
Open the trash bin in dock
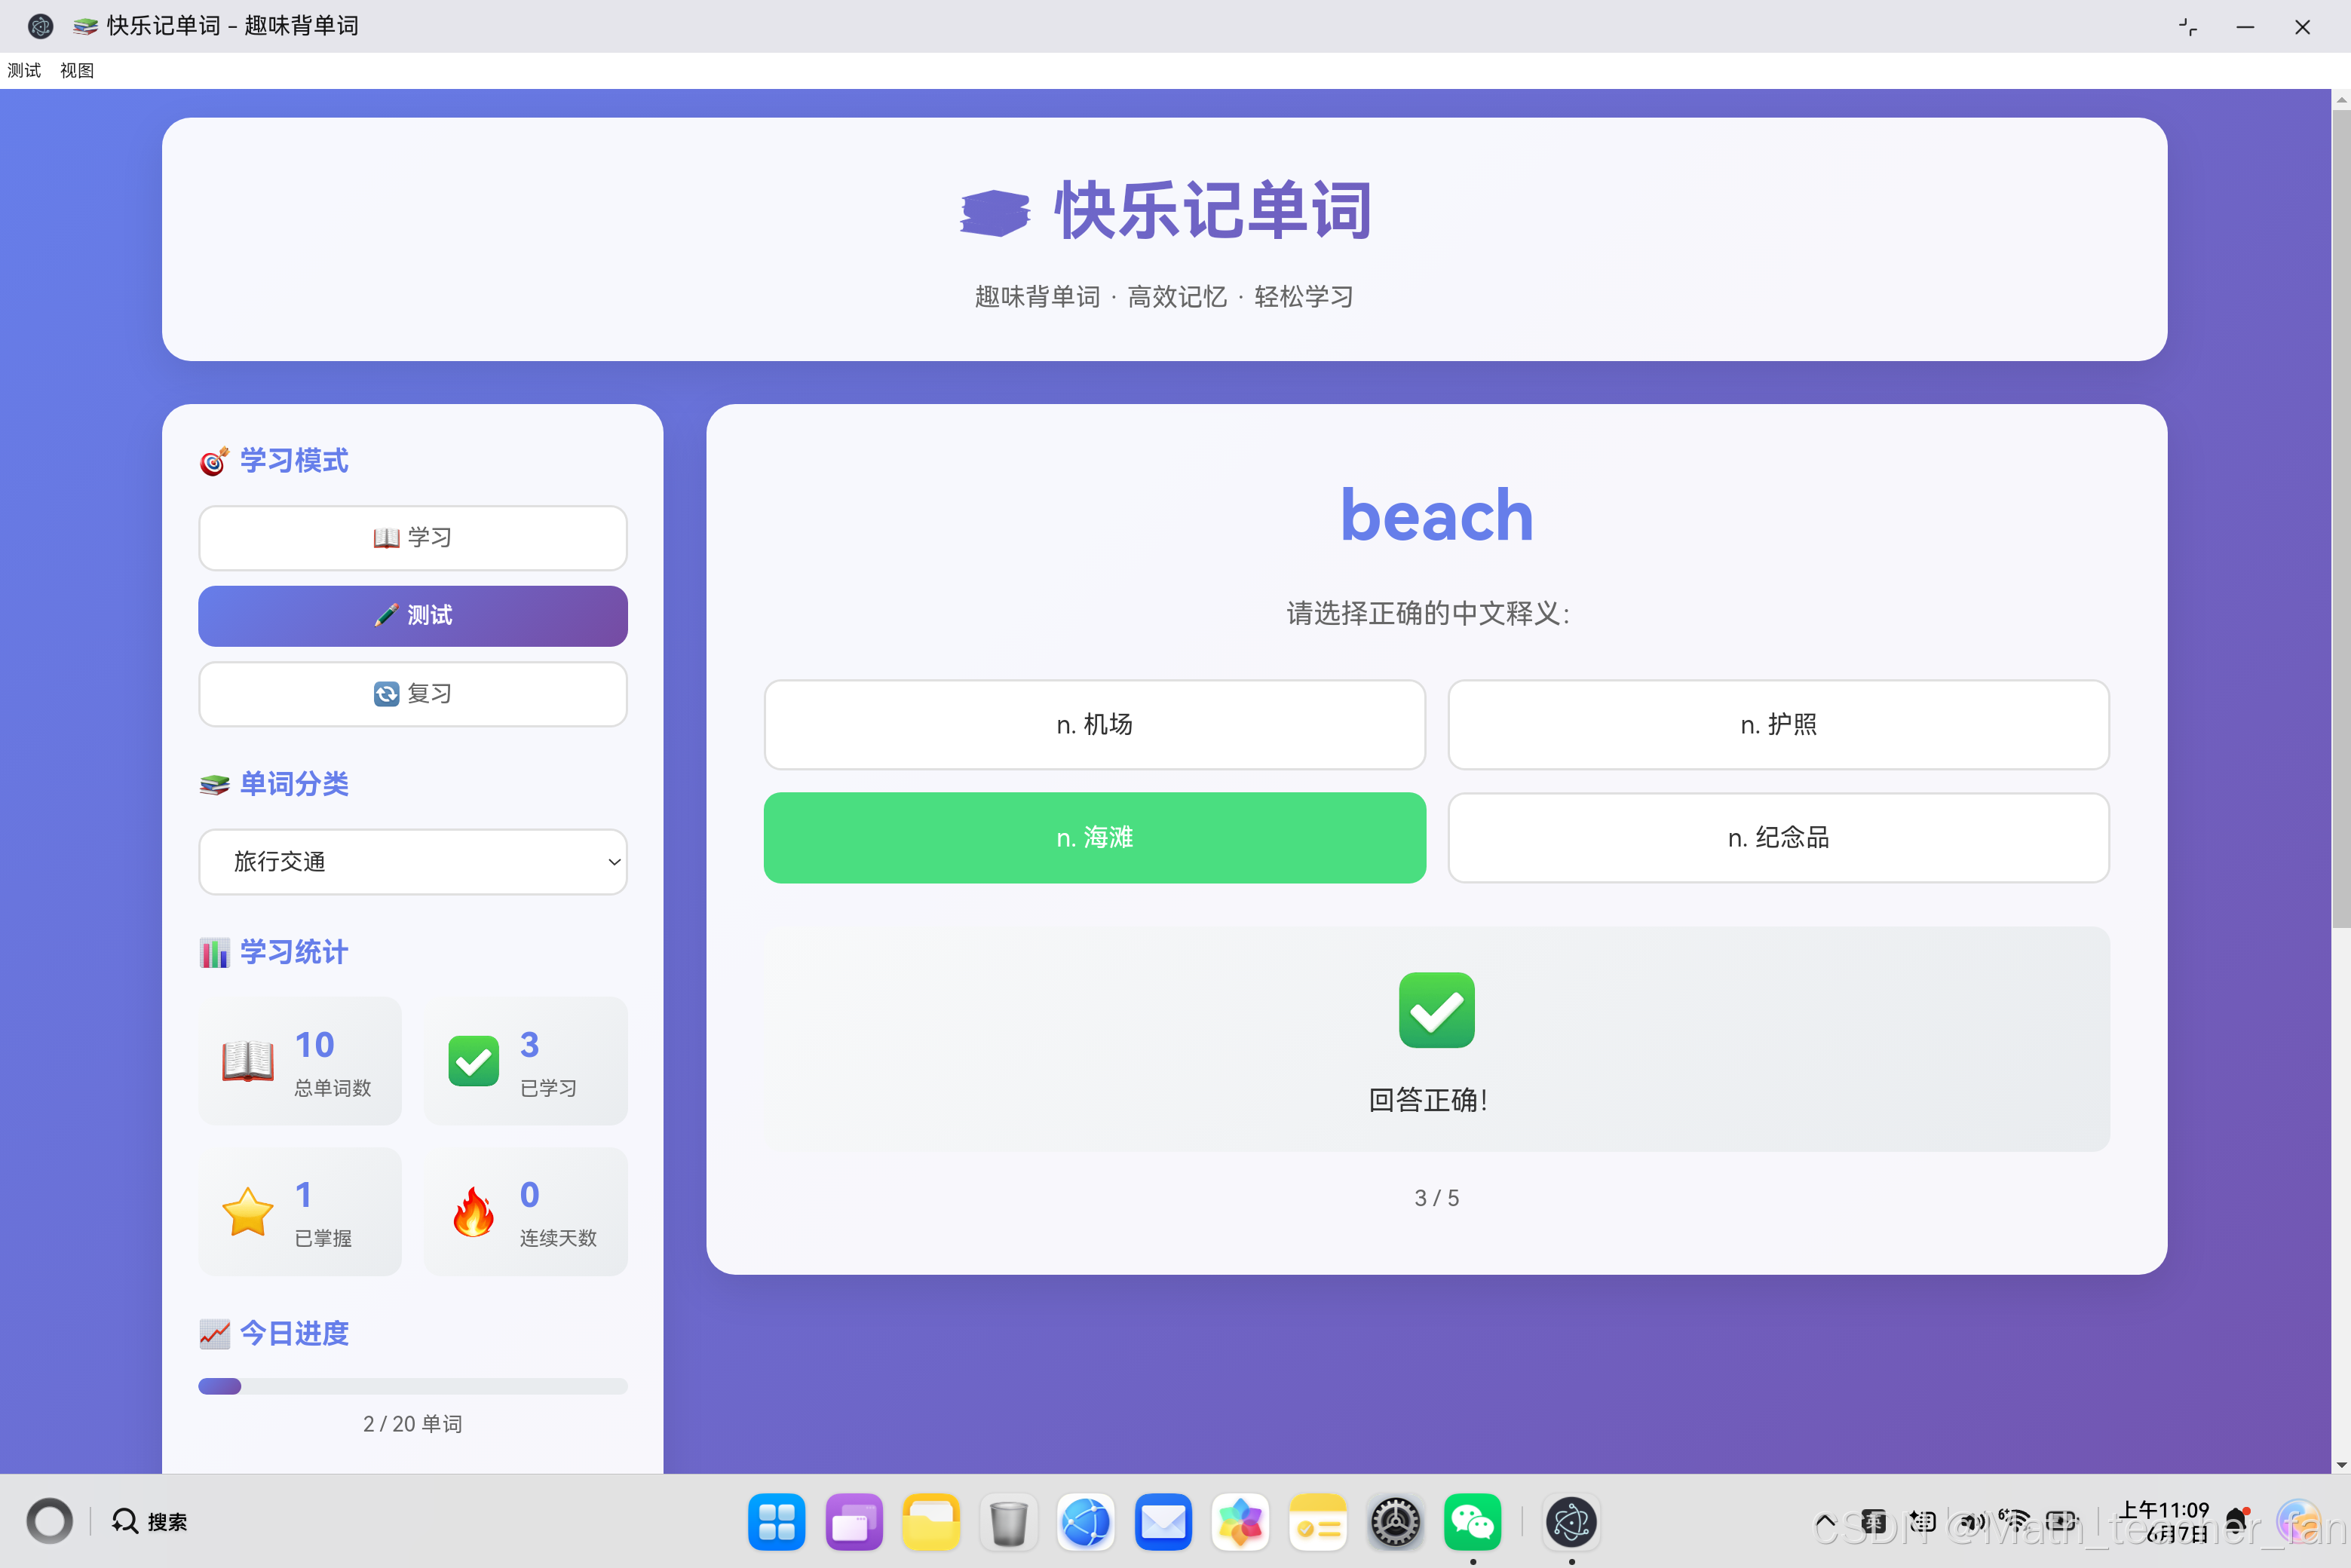click(x=1008, y=1522)
